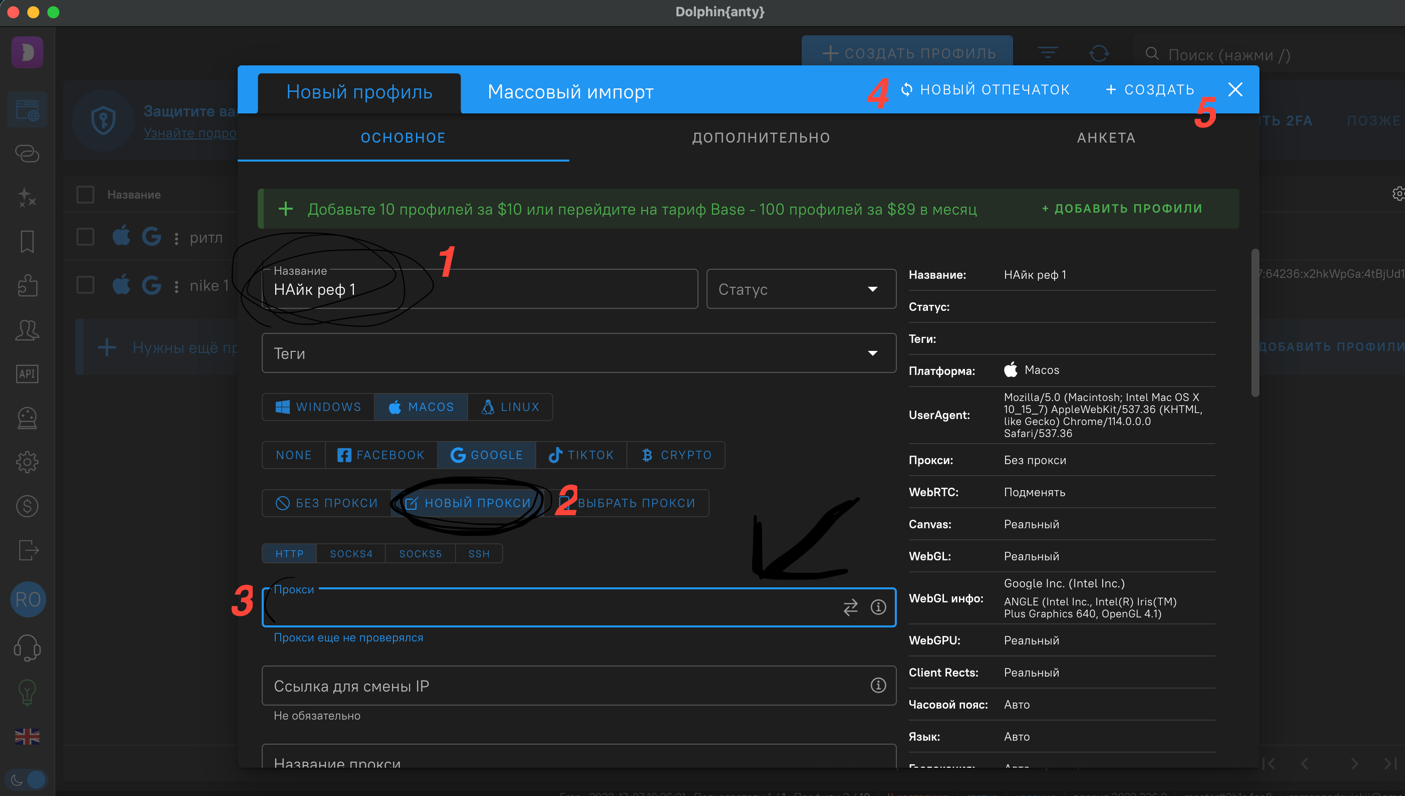The width and height of the screenshot is (1405, 796).
Task: Click the refresh icon in top bar
Action: pos(1099,53)
